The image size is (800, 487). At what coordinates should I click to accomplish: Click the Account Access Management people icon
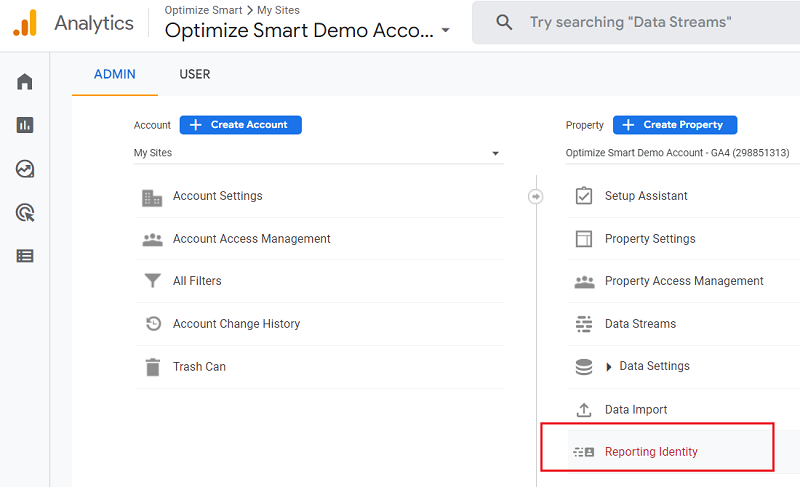tap(153, 240)
